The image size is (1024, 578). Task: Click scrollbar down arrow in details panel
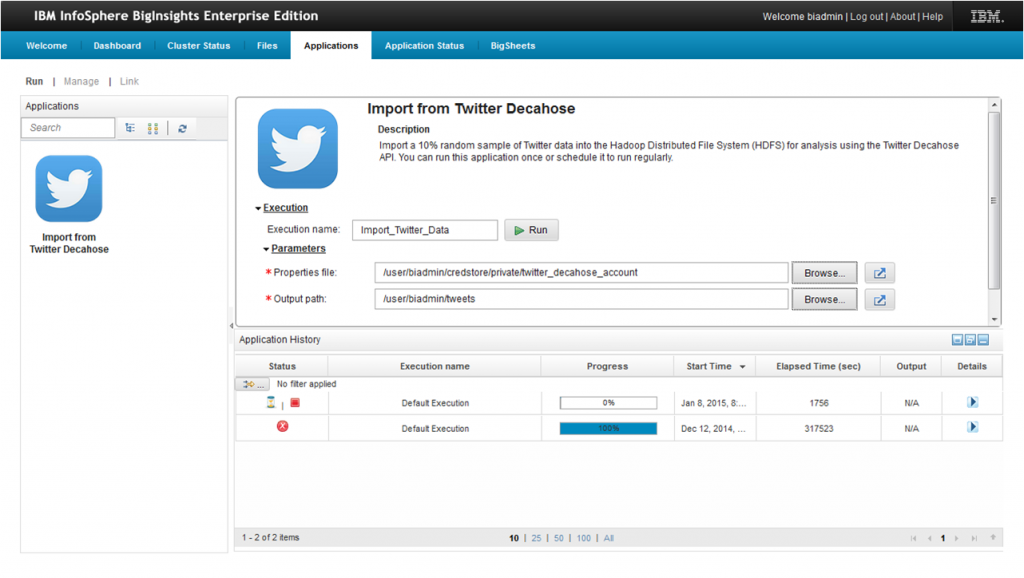tap(994, 319)
